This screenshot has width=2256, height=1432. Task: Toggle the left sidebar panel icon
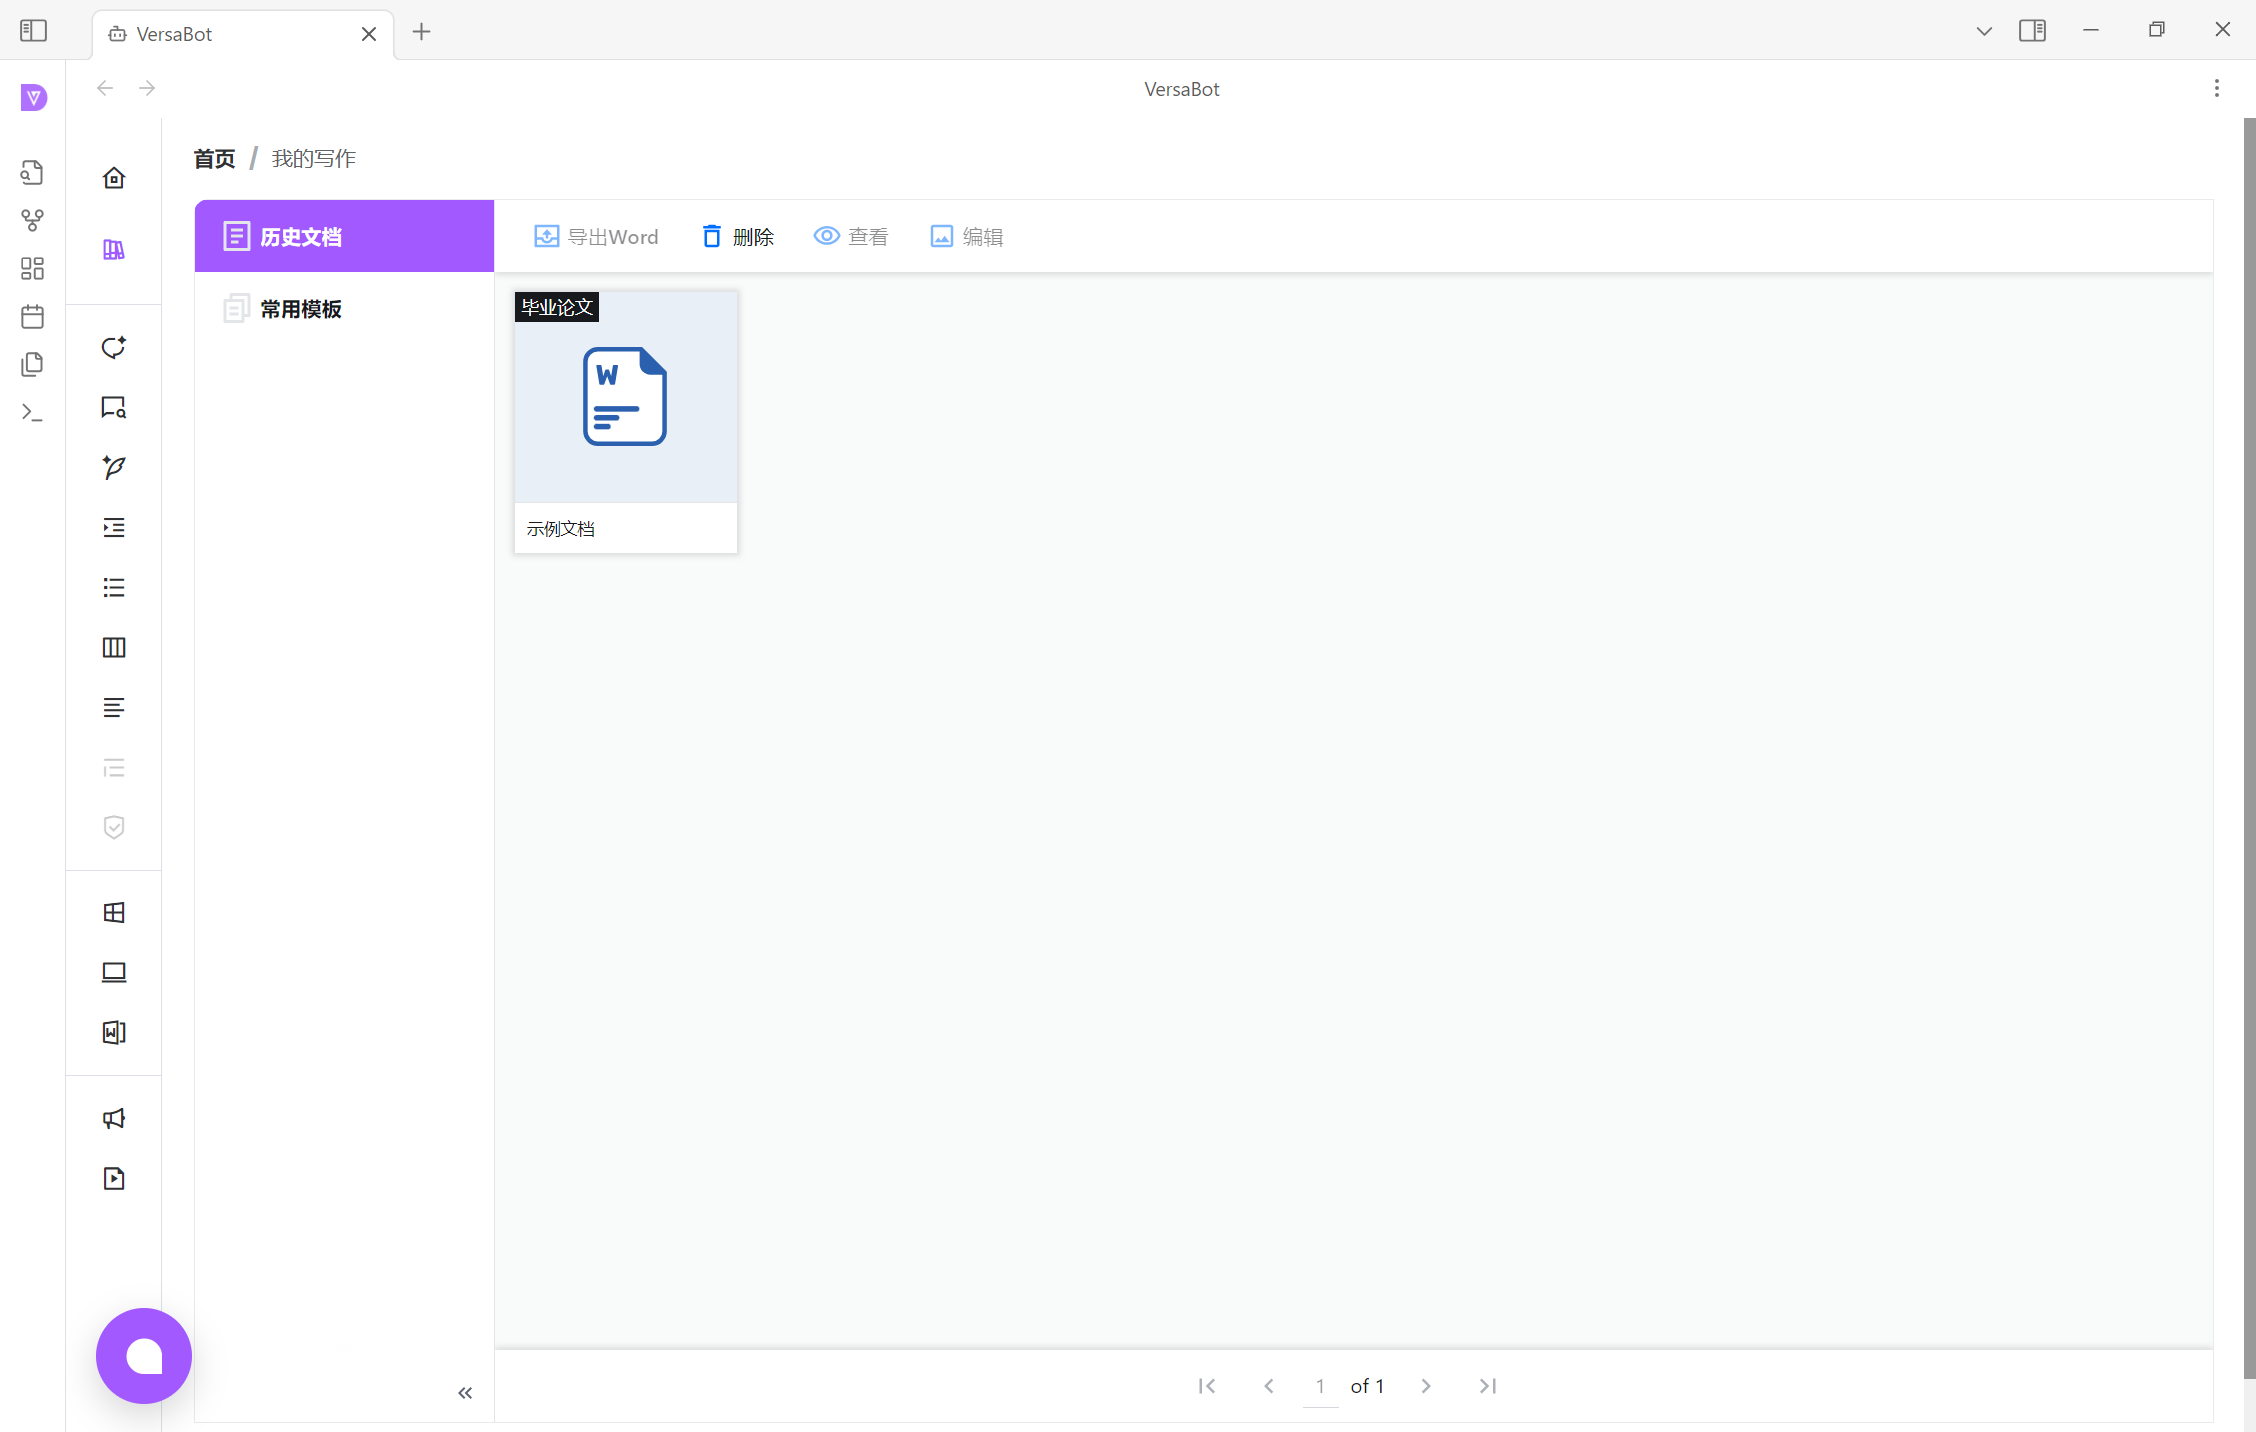(x=33, y=31)
